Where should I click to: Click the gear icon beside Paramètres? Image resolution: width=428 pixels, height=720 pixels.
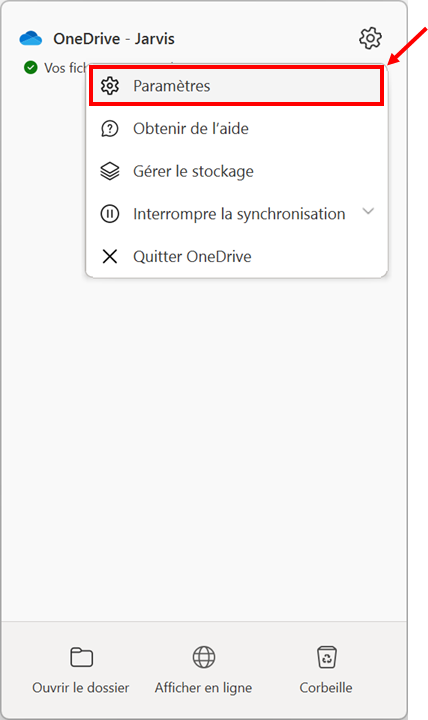coord(110,86)
